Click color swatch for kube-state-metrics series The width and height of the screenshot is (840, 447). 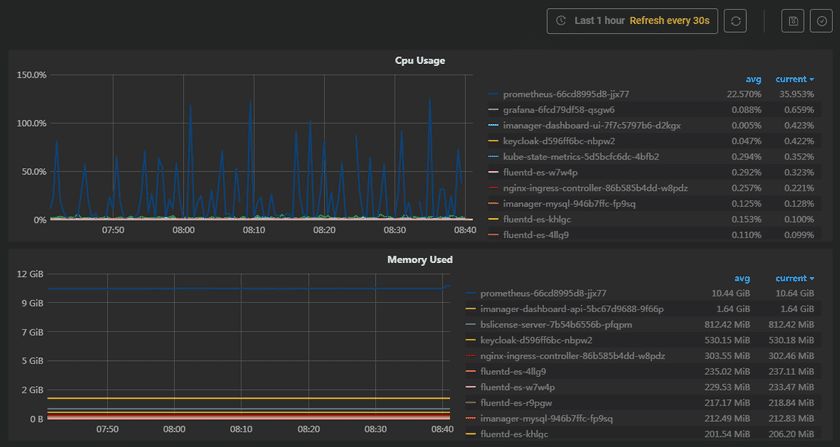click(492, 157)
